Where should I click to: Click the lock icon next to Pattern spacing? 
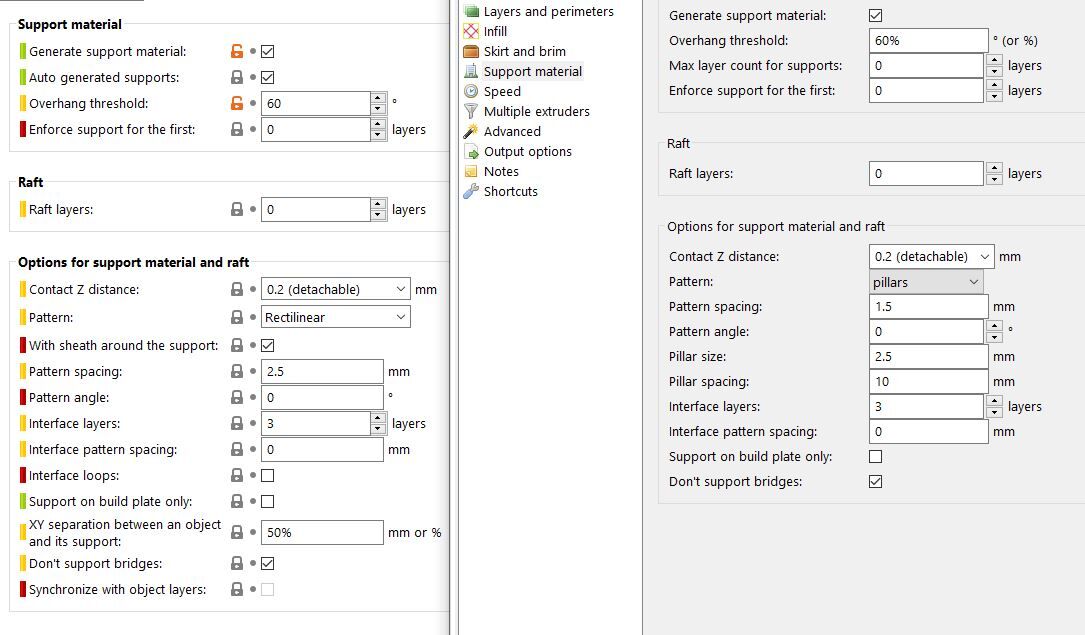(237, 371)
